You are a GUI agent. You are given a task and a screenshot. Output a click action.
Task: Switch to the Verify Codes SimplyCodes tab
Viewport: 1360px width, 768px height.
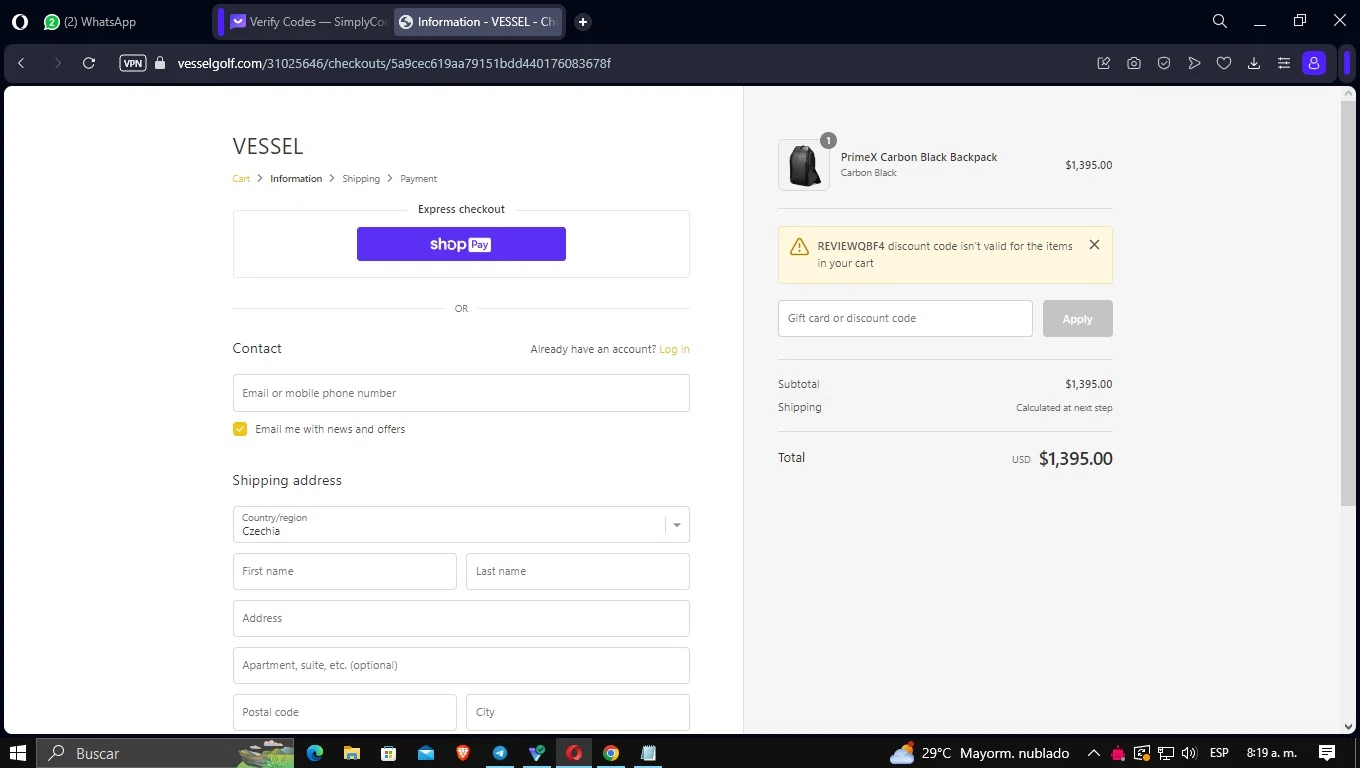click(308, 22)
